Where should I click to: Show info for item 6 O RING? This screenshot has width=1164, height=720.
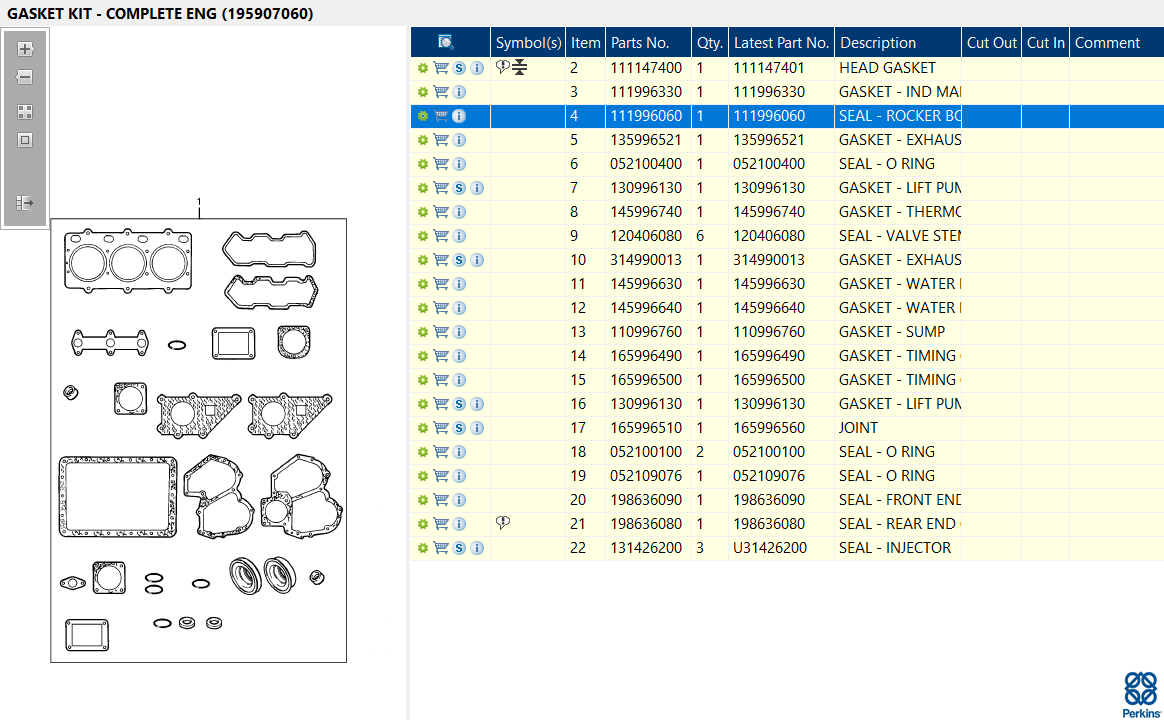[x=460, y=164]
